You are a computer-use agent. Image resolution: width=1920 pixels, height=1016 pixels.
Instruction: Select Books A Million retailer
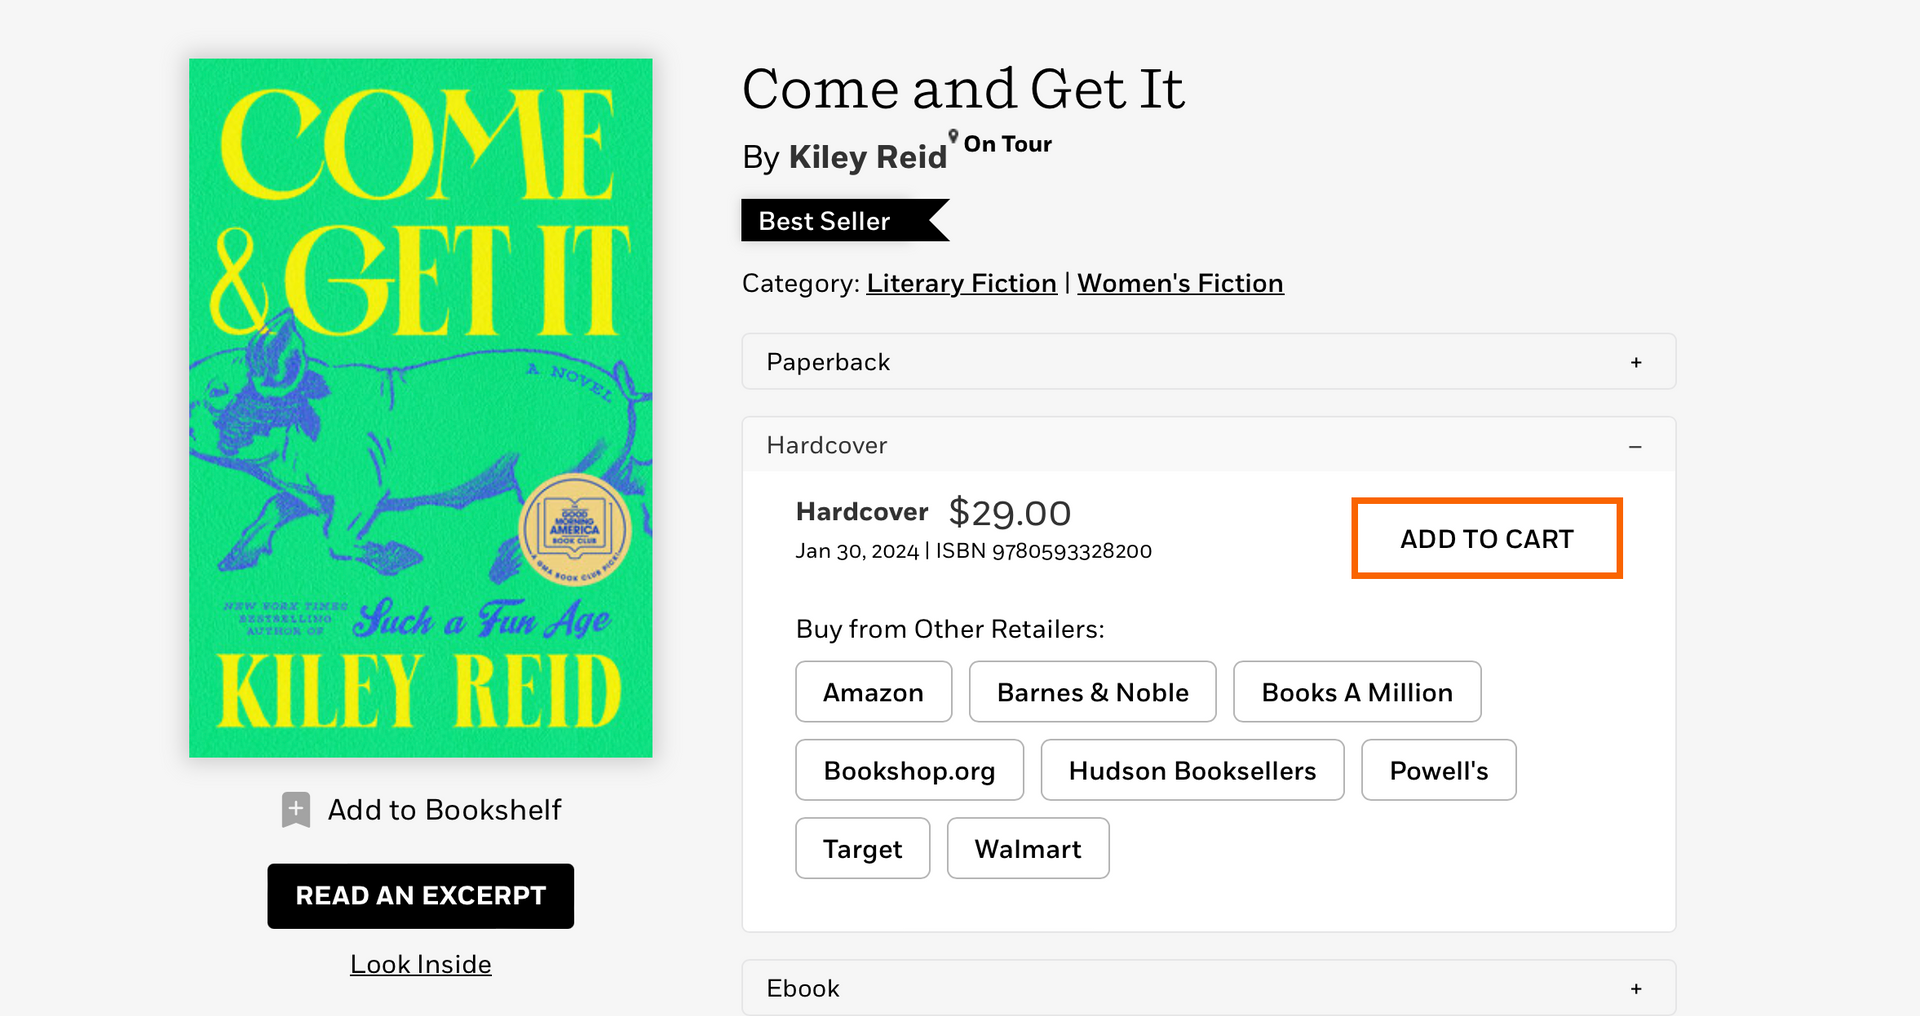coord(1356,692)
